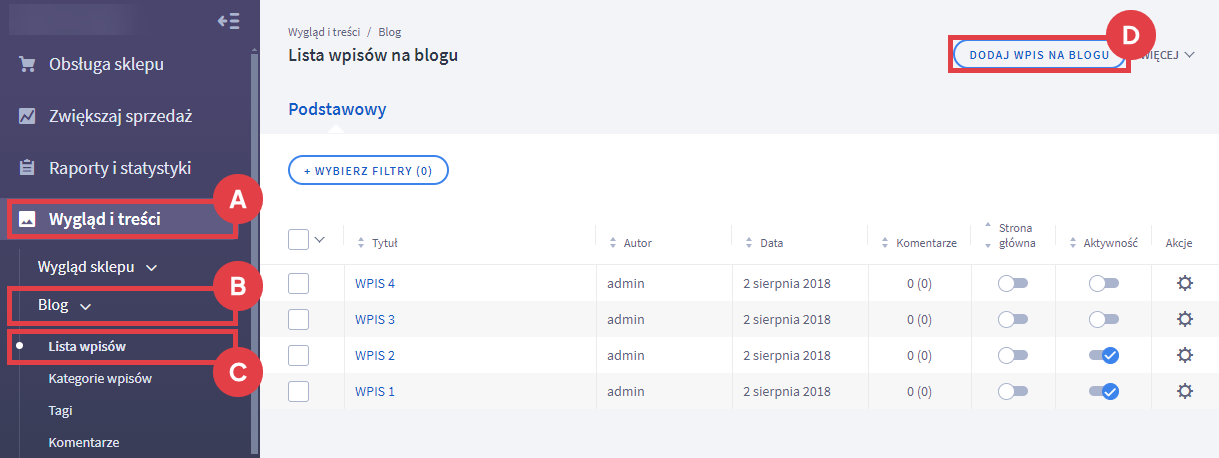Sort by Aktywność column arrows
Viewport: 1219px width, 458px height.
click(x=1073, y=243)
